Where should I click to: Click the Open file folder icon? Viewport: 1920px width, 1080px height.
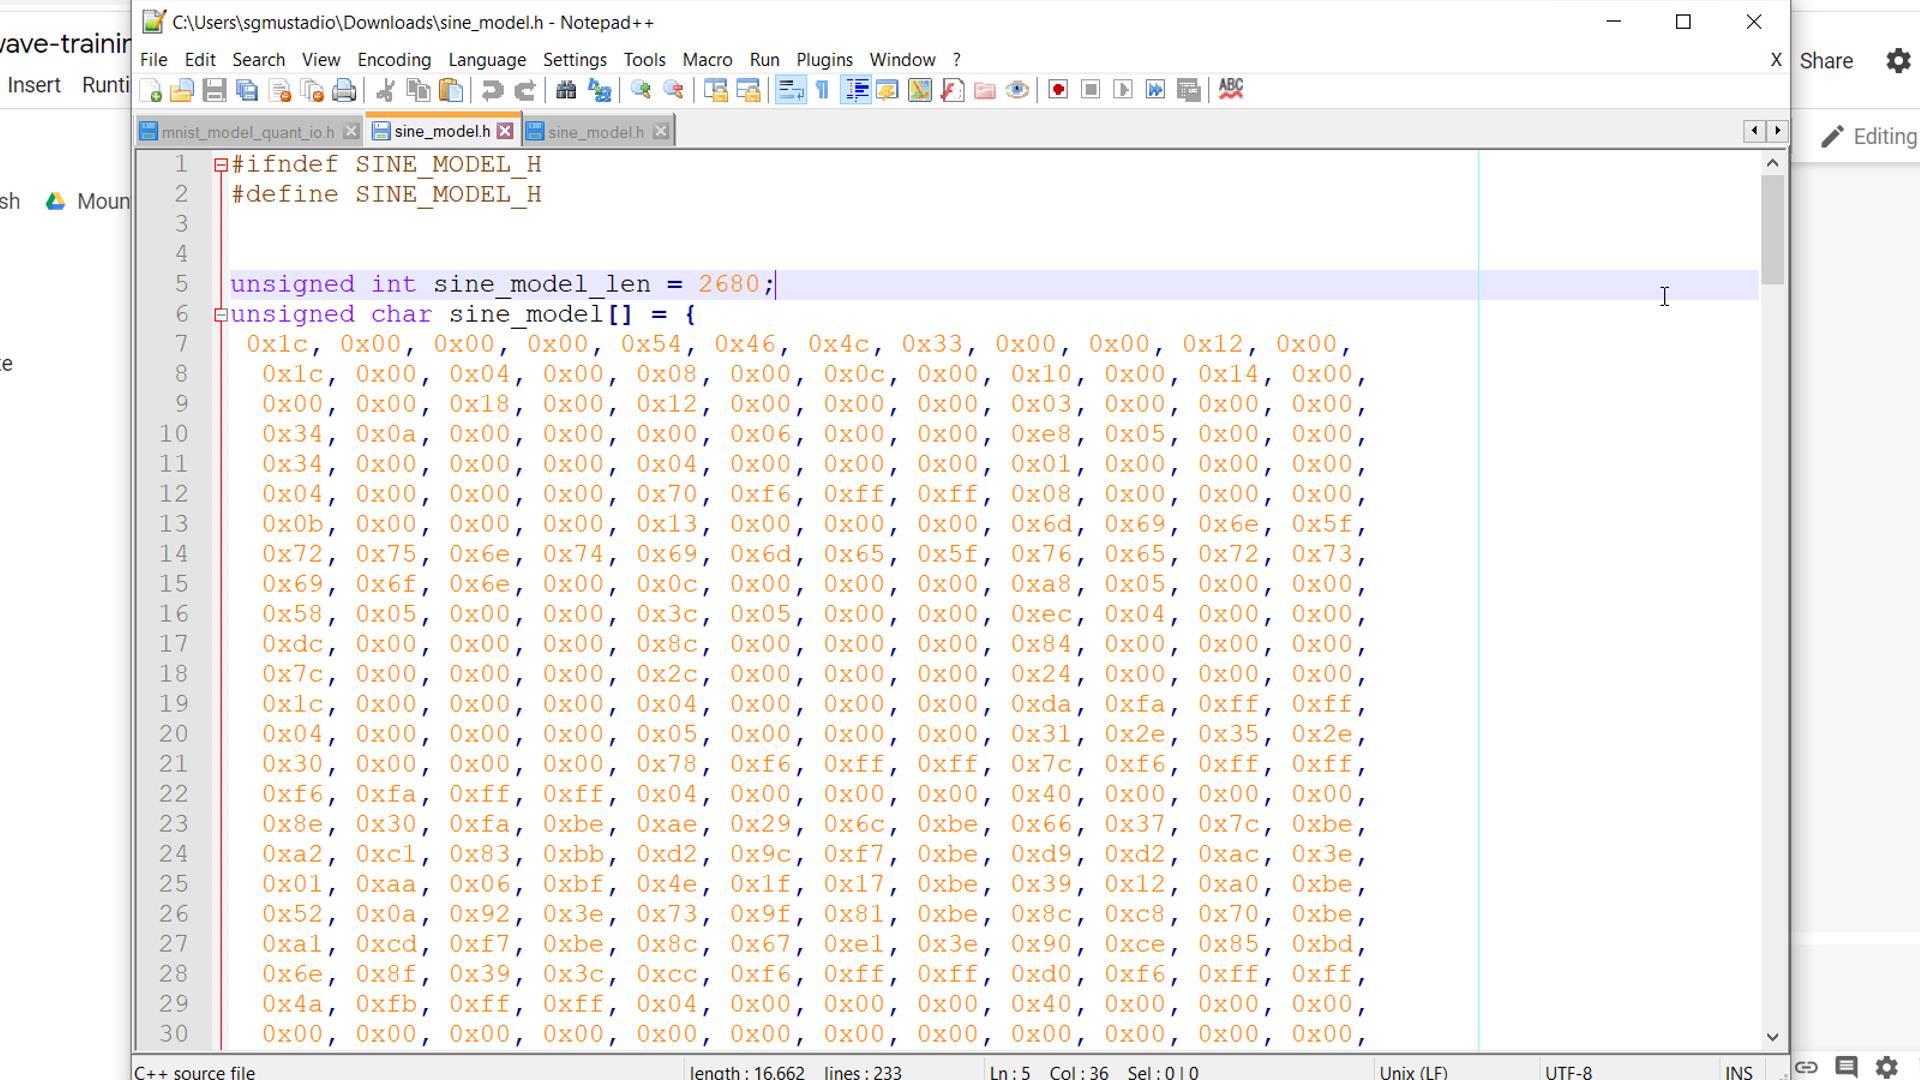[182, 91]
